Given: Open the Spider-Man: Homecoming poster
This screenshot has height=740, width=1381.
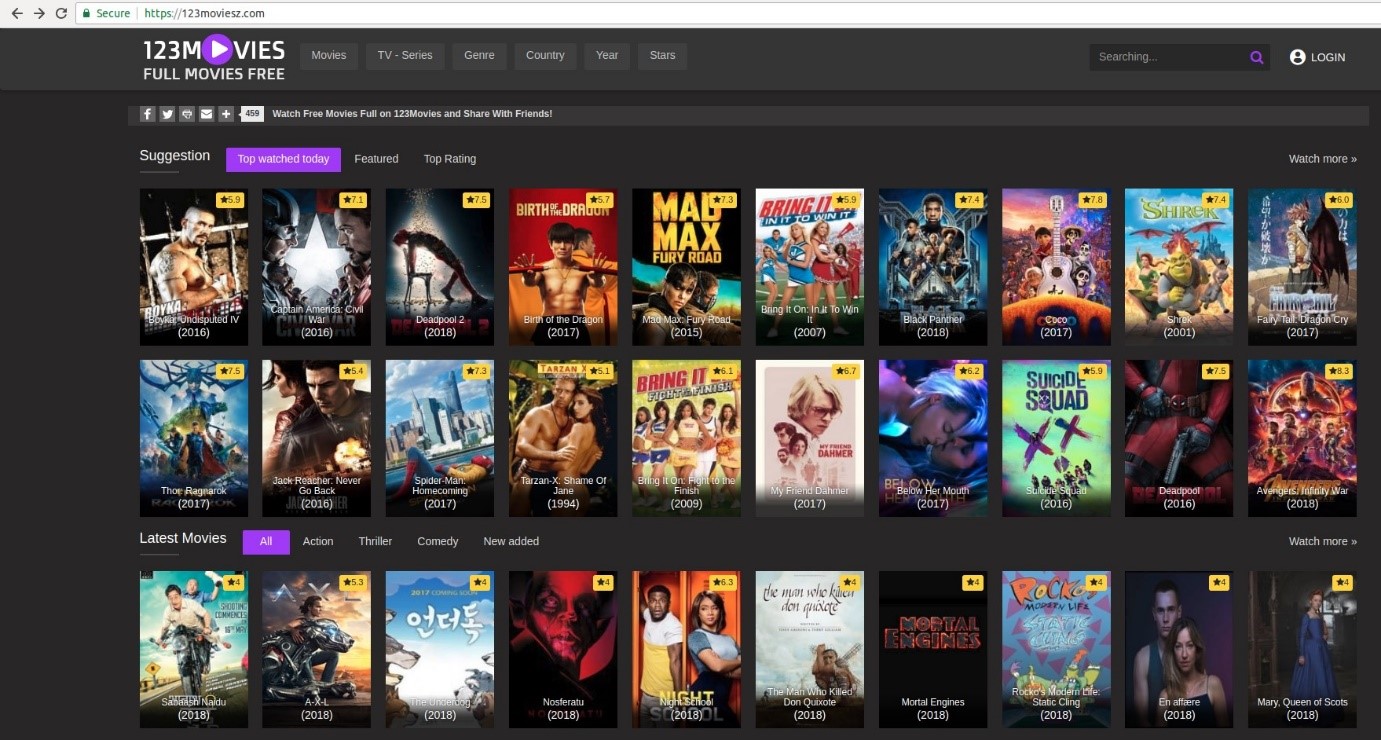Looking at the screenshot, I should point(440,439).
